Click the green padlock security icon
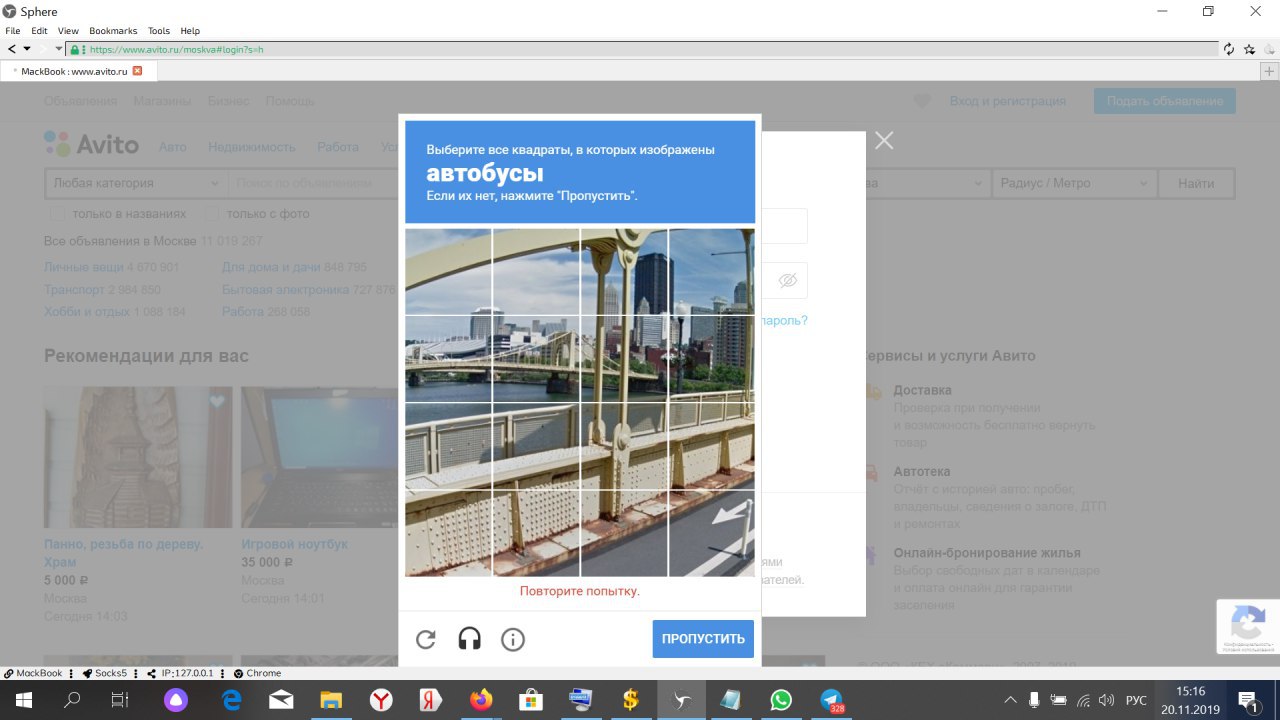Screen dimensions: 1280x720 (x=74, y=49)
